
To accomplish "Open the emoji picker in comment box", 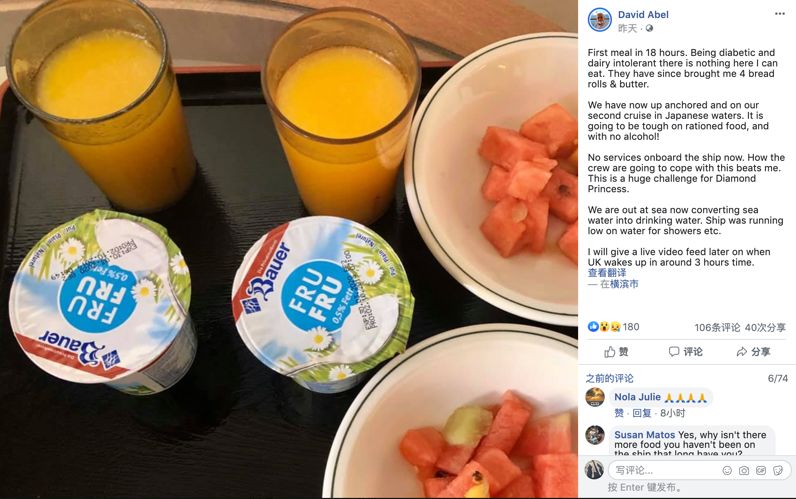I will click(x=727, y=471).
